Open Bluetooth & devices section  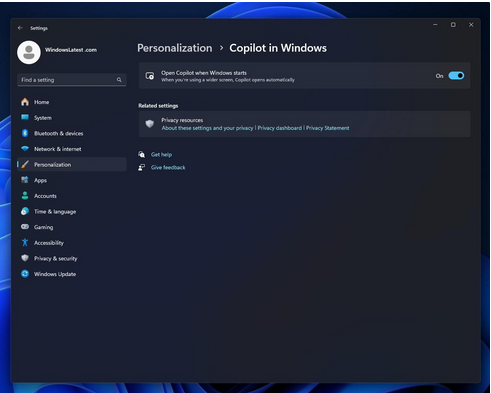[72, 133]
